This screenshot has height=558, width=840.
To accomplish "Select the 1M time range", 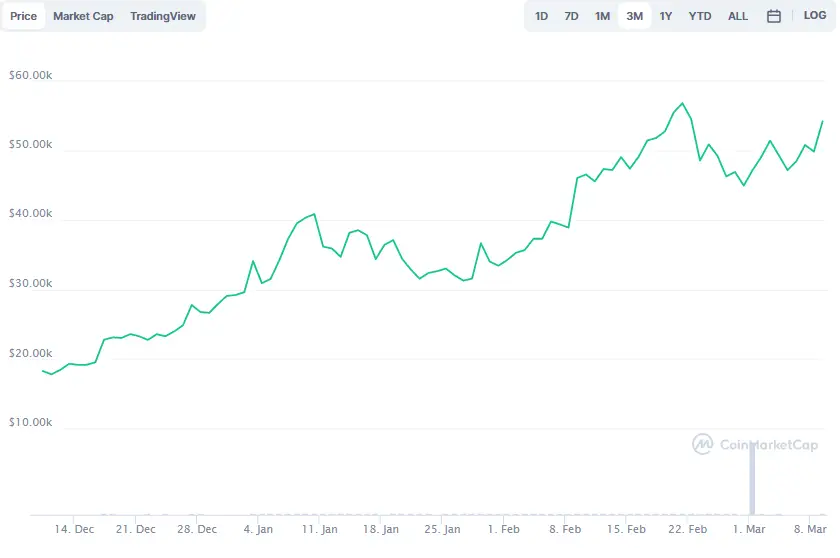I will click(602, 16).
